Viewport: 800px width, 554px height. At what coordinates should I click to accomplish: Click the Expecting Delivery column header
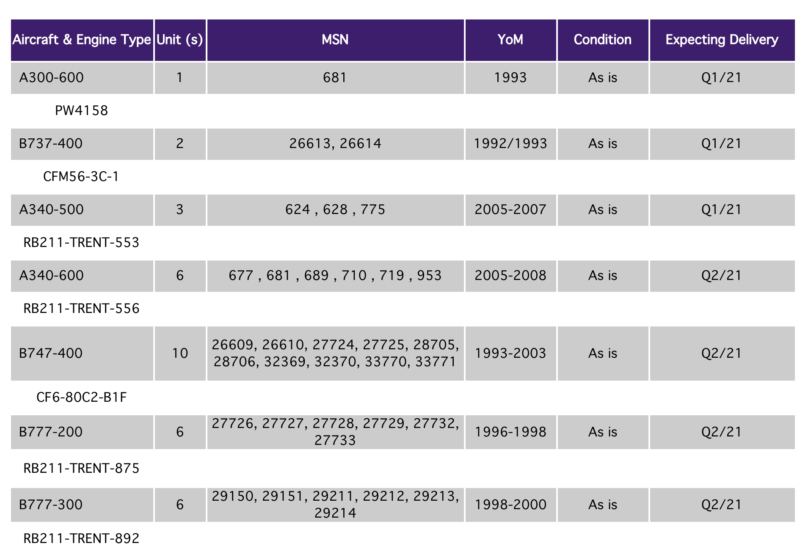(x=722, y=40)
